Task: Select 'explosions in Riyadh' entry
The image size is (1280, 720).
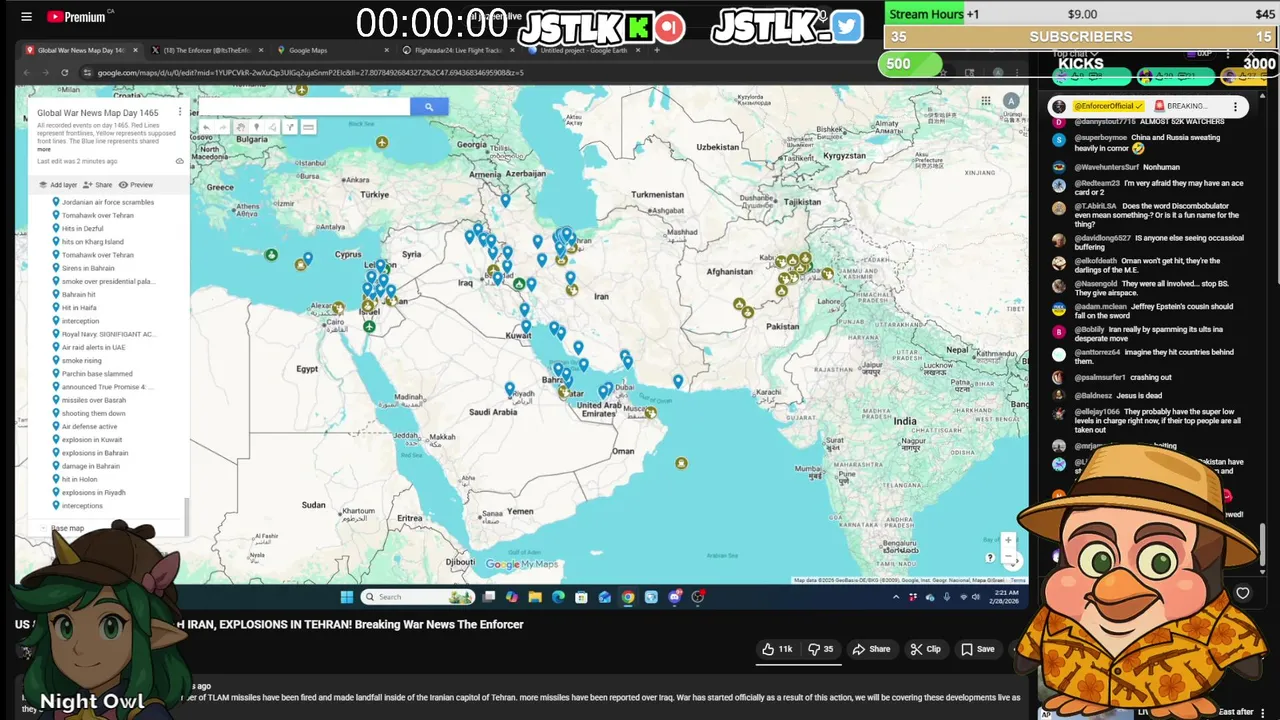Action: tap(94, 493)
